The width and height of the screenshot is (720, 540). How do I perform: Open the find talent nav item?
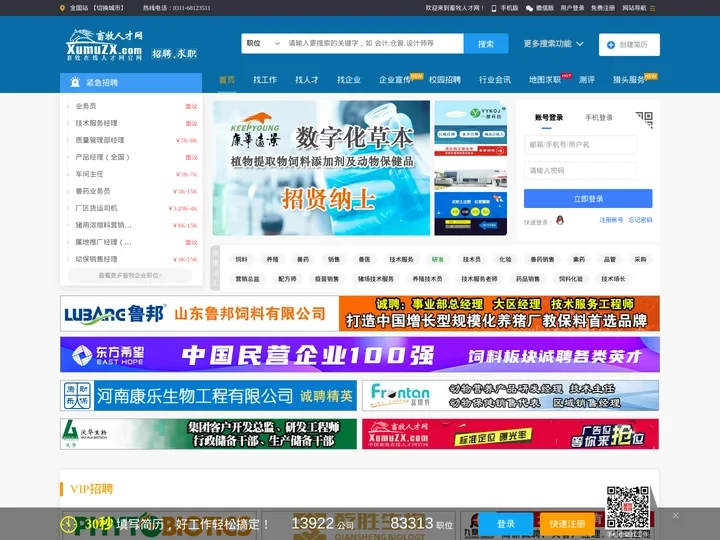click(x=307, y=80)
